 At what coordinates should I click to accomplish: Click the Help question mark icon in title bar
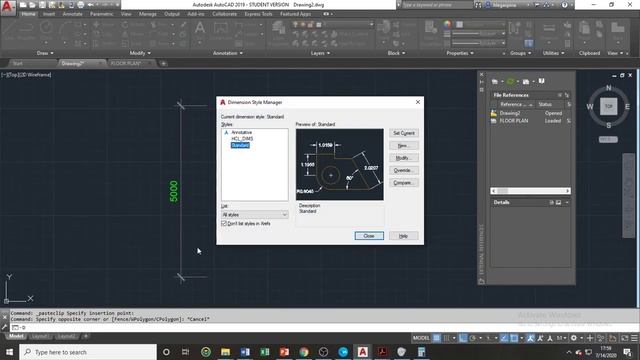pos(564,5)
